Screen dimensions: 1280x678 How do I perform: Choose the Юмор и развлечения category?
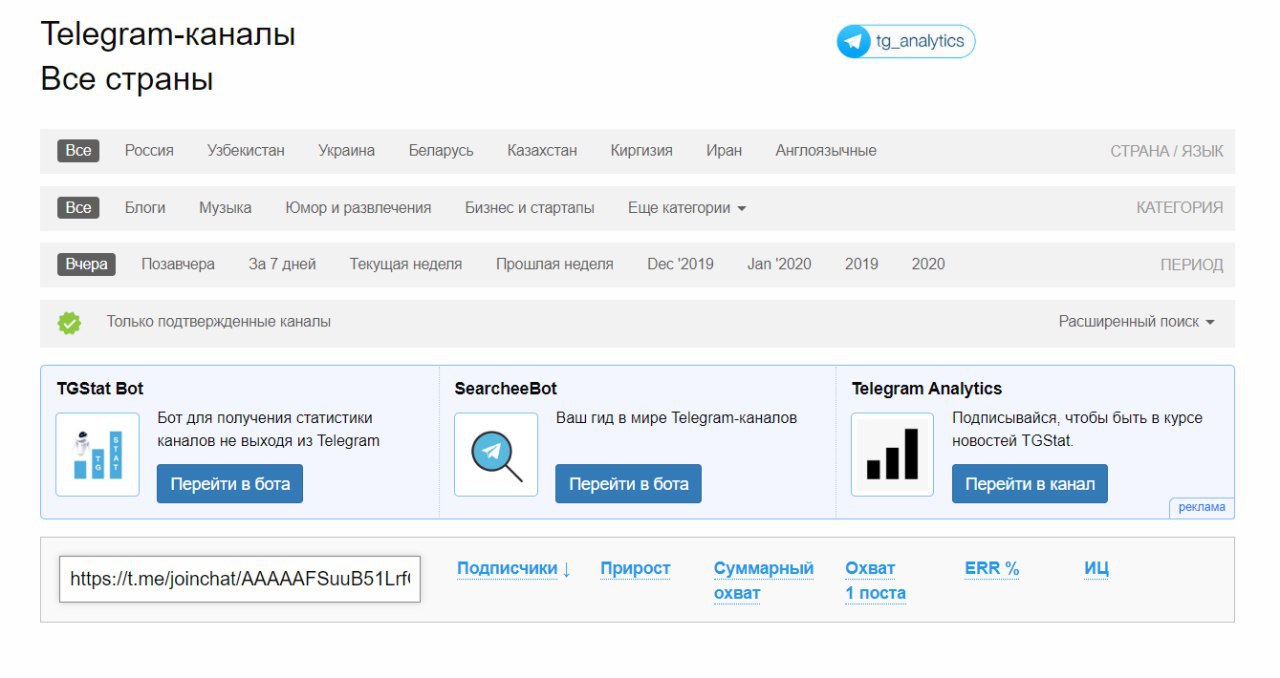click(x=358, y=208)
